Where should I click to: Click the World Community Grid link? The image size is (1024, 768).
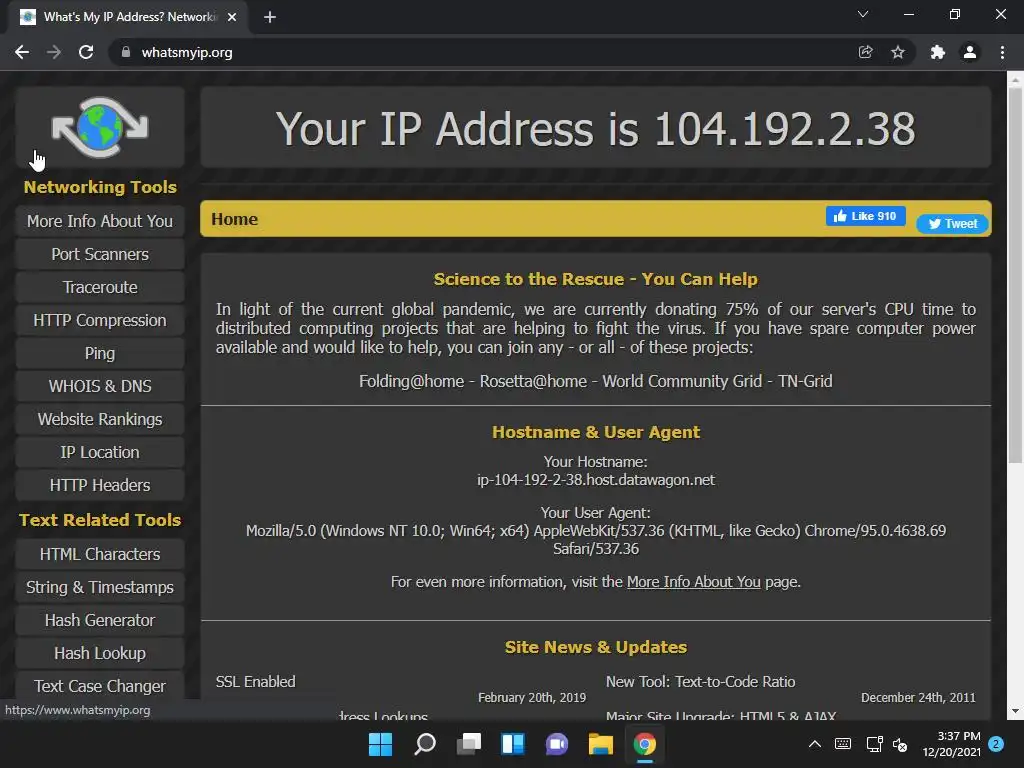(682, 381)
